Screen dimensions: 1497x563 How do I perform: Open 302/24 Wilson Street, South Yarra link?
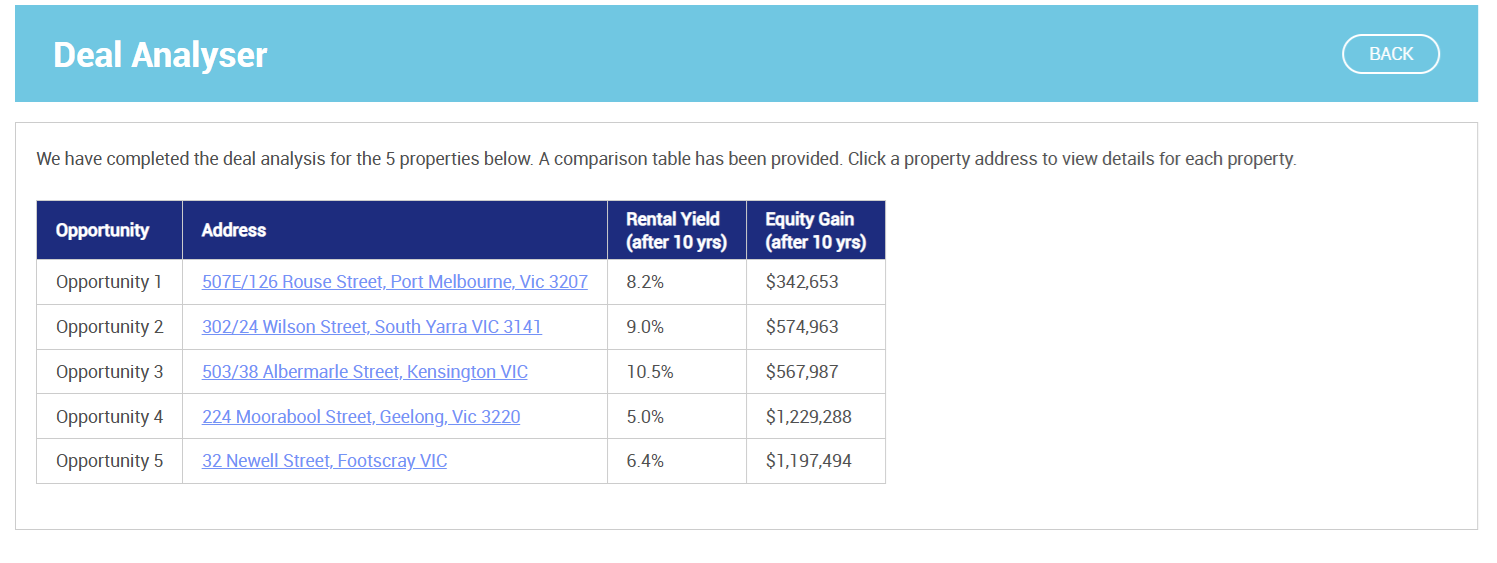point(372,327)
